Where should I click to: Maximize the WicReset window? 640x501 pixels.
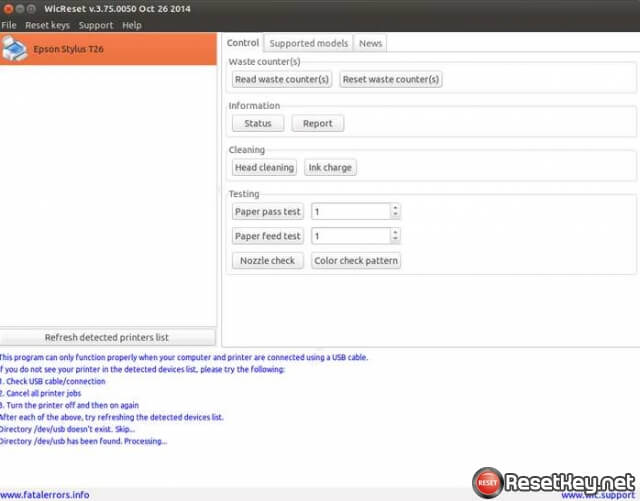click(x=31, y=9)
